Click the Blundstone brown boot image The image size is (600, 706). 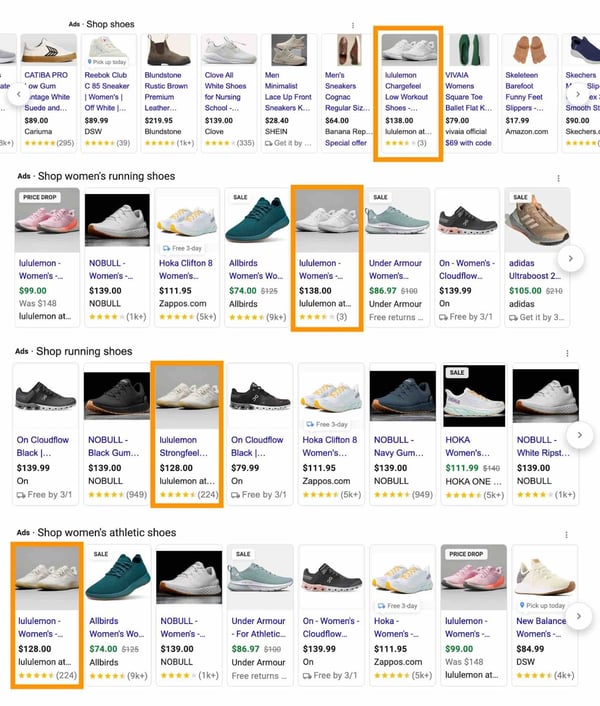click(x=169, y=50)
